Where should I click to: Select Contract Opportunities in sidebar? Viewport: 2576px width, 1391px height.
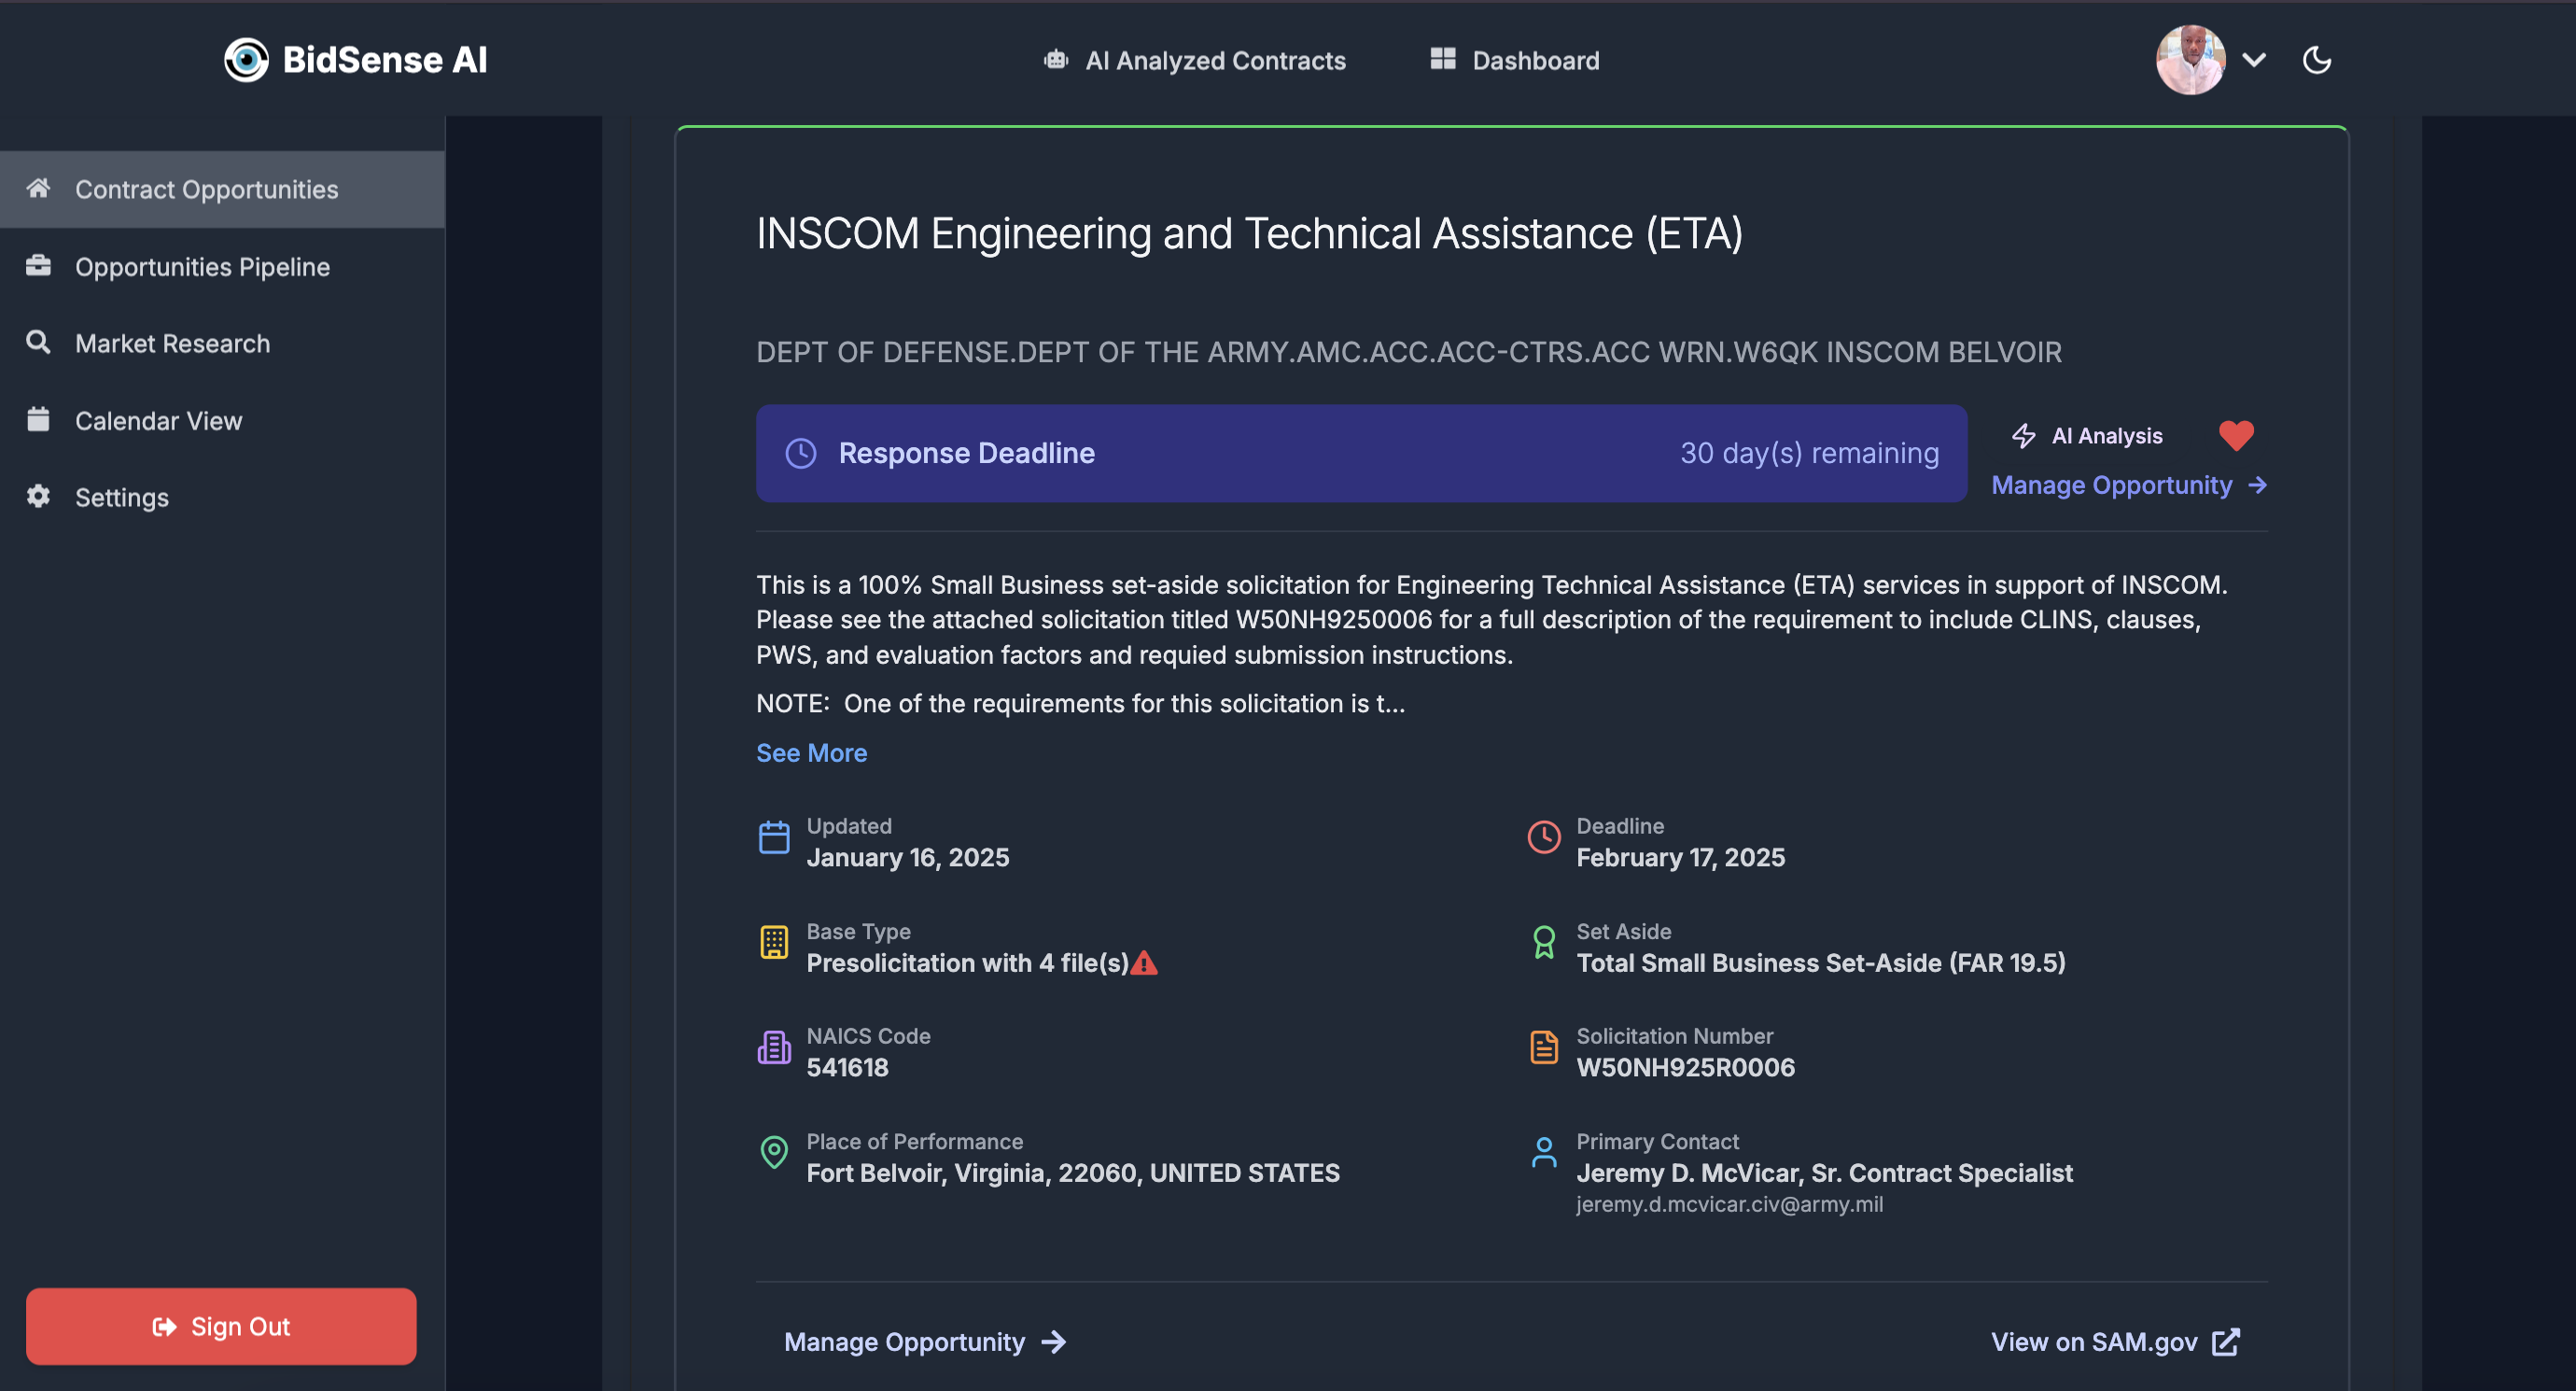[206, 189]
